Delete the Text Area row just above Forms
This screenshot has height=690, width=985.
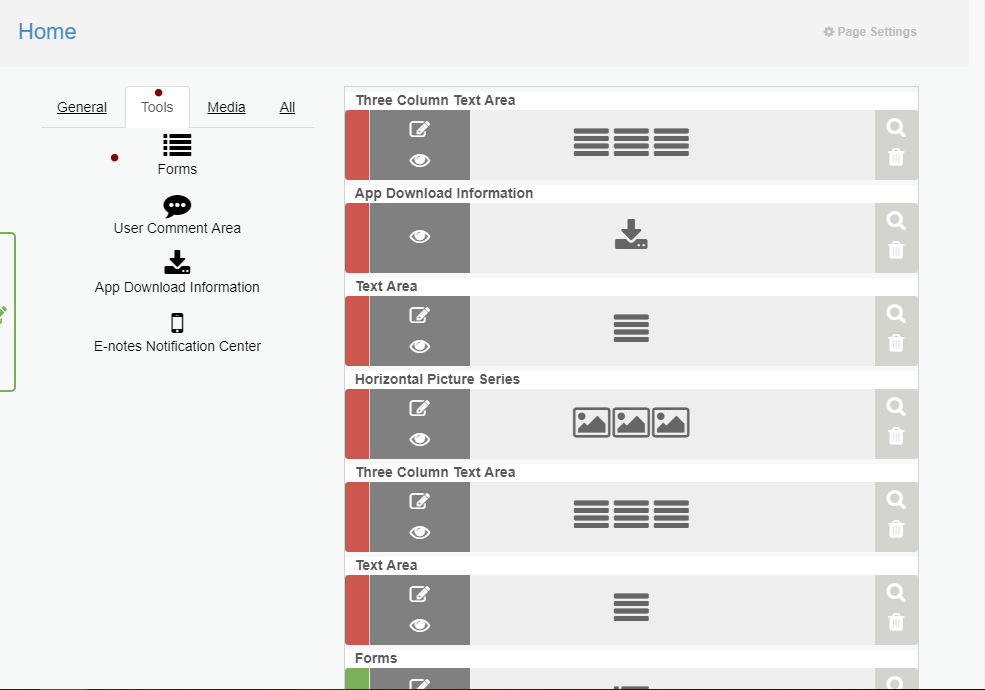896,622
